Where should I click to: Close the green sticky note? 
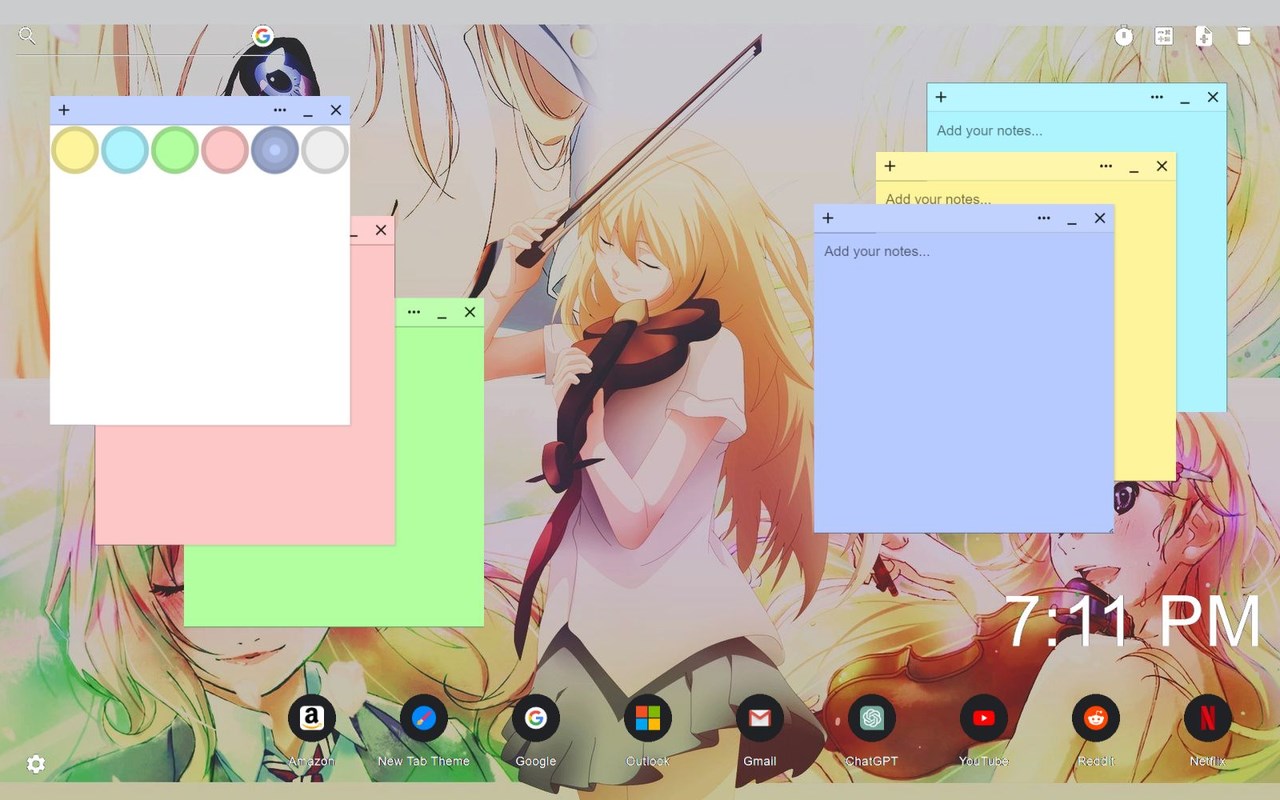pyautogui.click(x=470, y=312)
